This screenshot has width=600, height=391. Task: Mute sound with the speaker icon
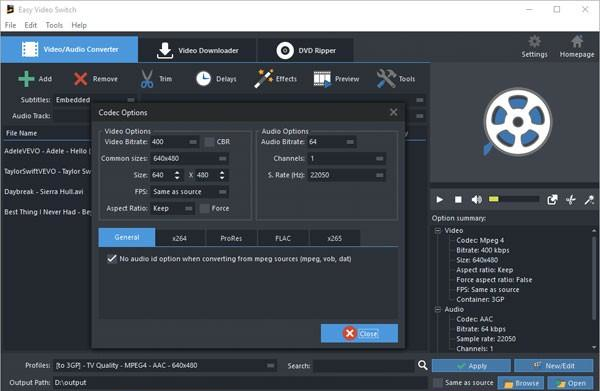point(476,199)
